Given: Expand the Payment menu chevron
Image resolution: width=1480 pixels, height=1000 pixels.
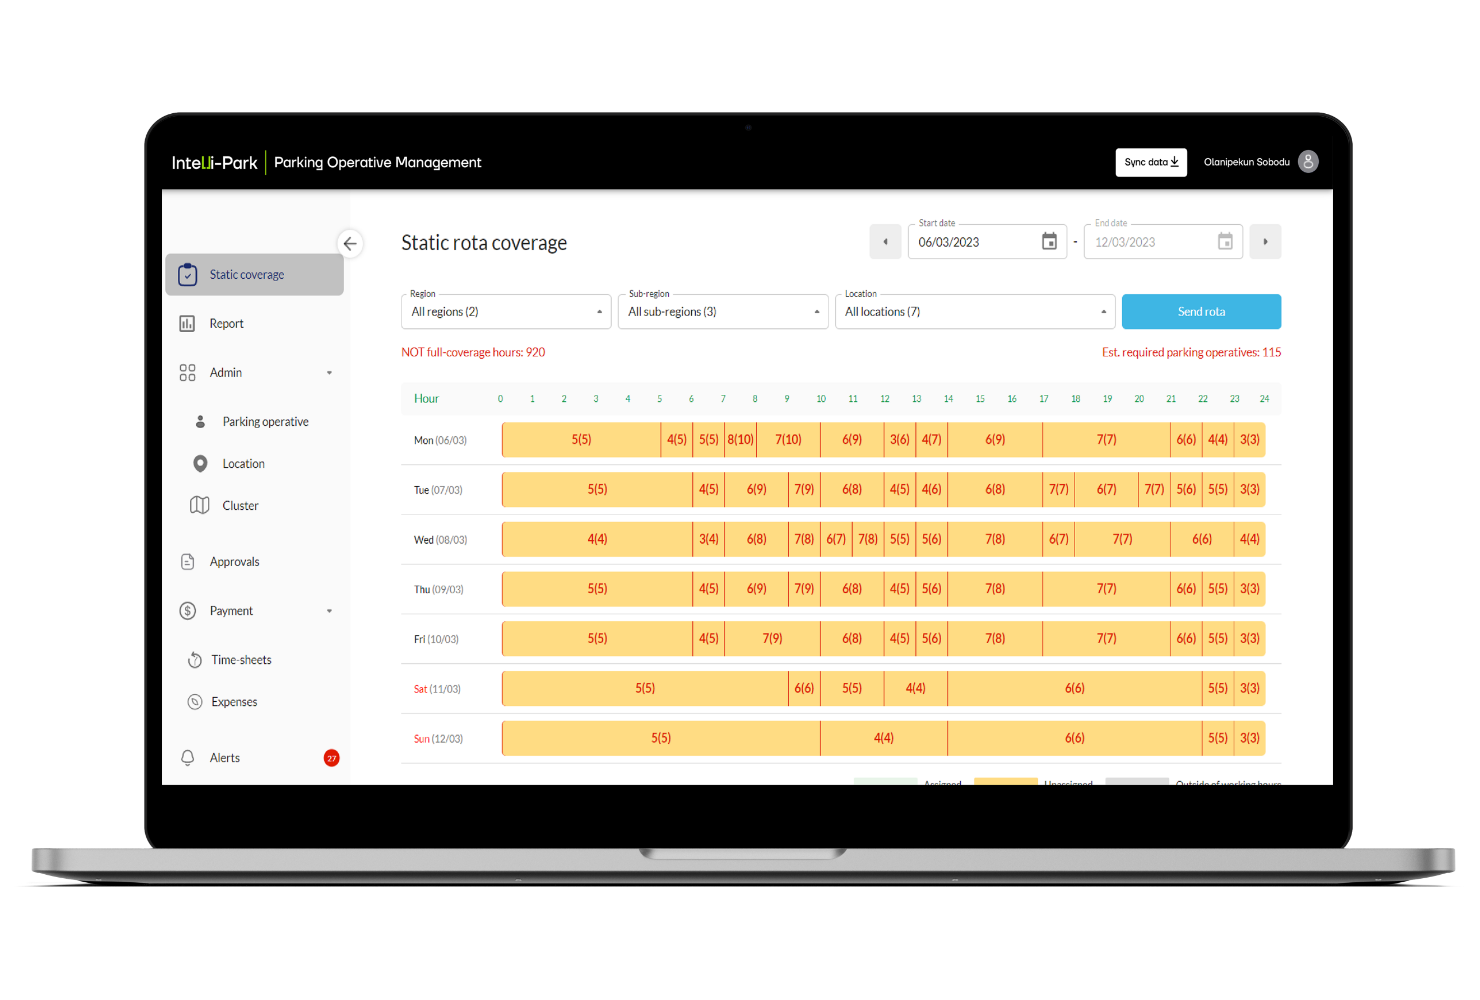Looking at the screenshot, I should click(329, 611).
